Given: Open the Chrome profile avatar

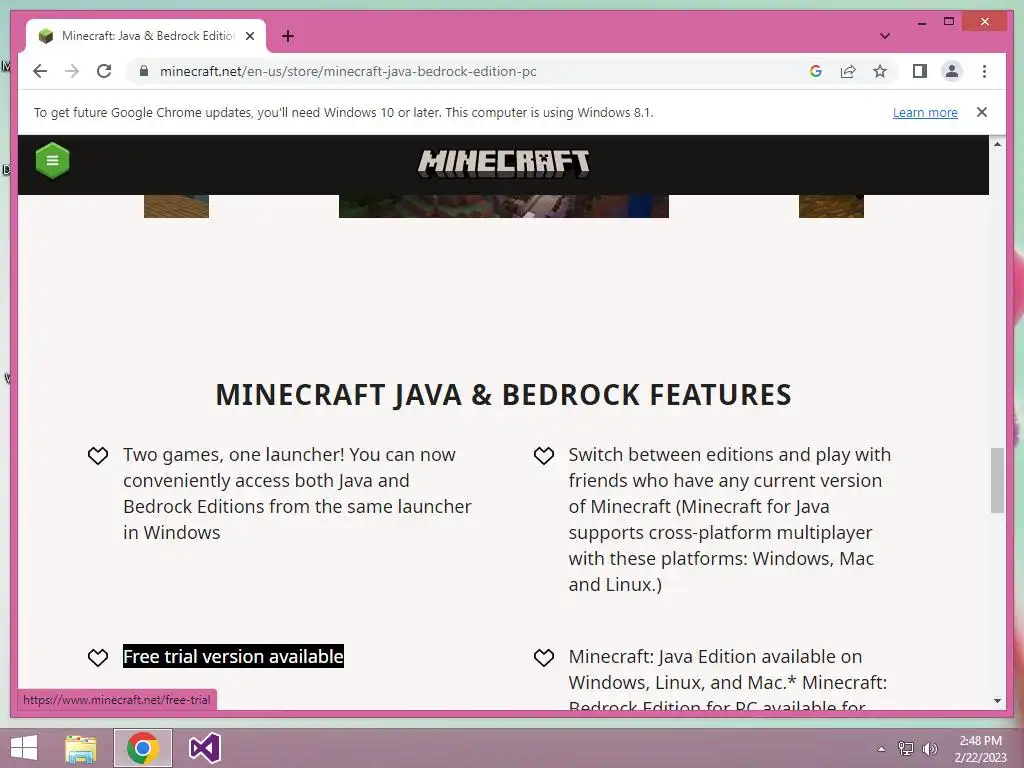Looking at the screenshot, I should point(952,71).
